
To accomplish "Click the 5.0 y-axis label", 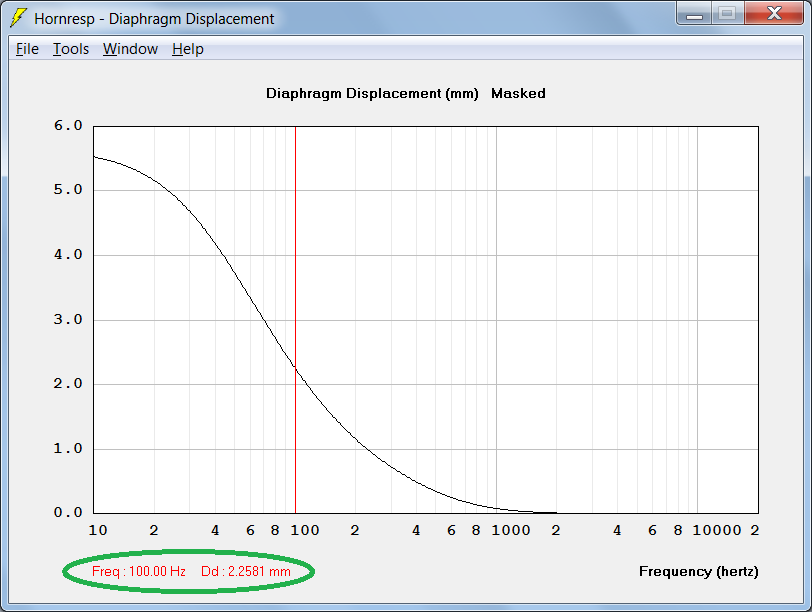I will pos(68,190).
